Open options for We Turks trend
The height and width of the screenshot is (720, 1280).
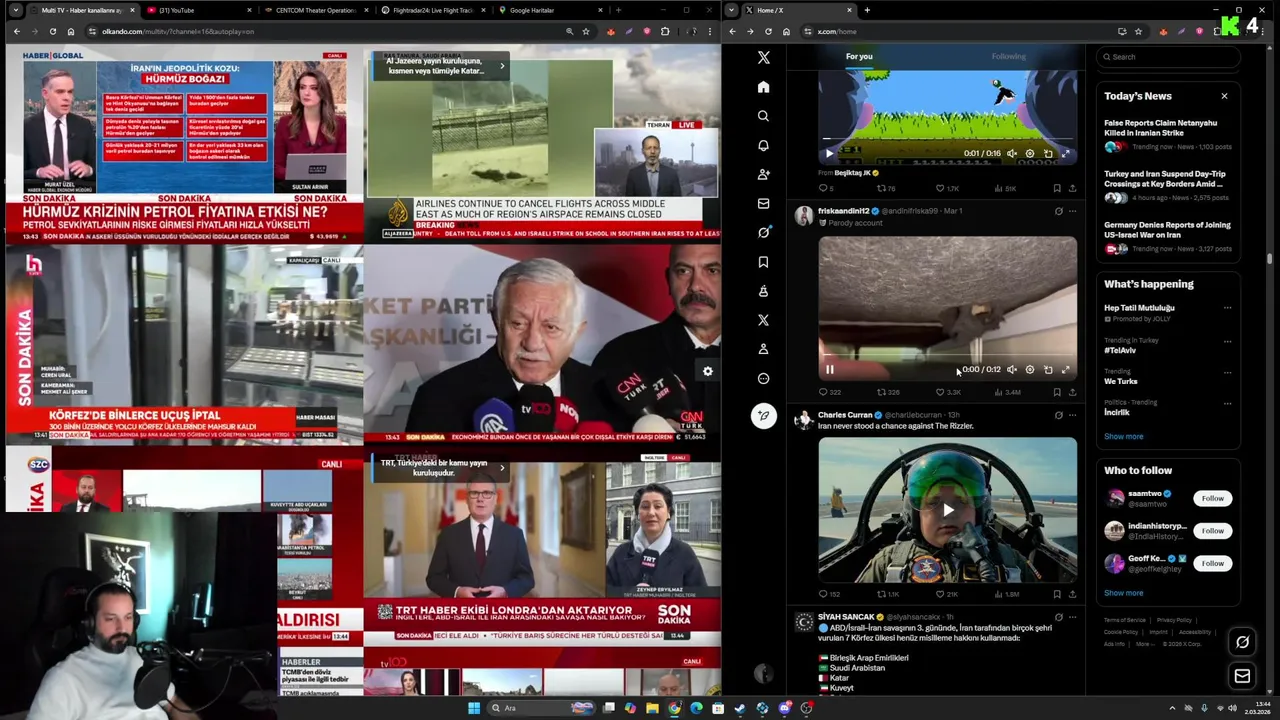click(x=1227, y=372)
